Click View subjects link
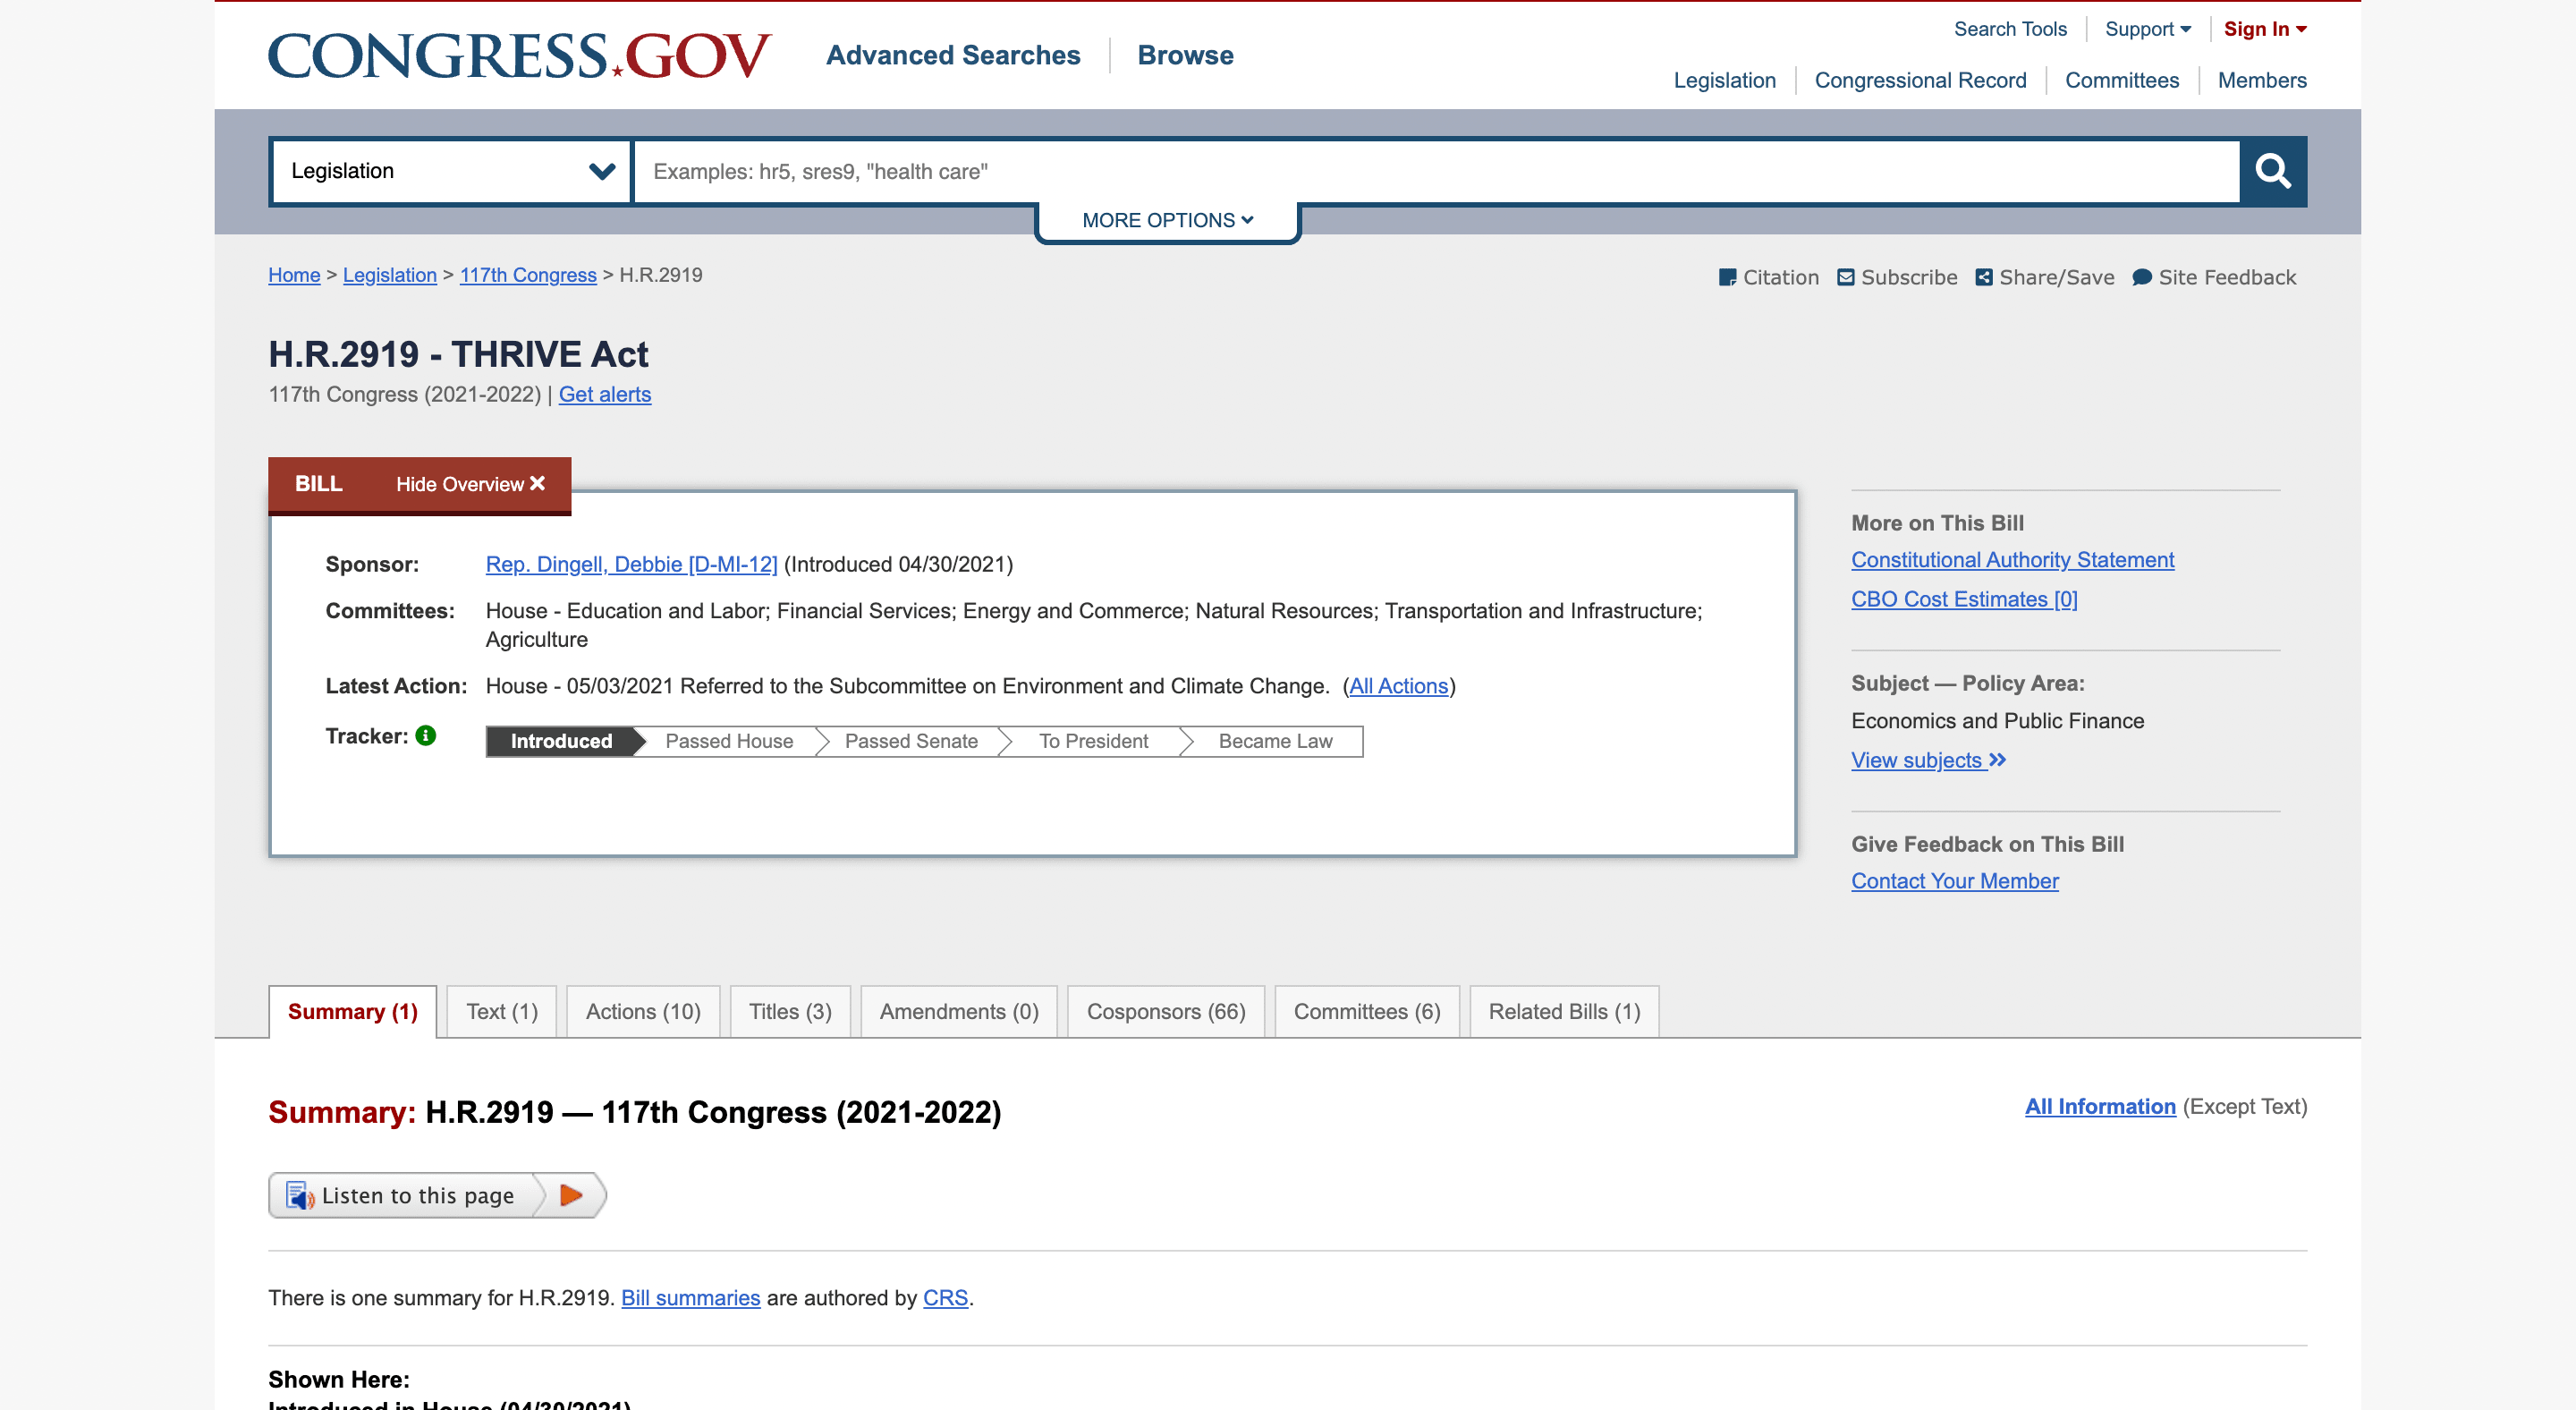 coord(1928,760)
